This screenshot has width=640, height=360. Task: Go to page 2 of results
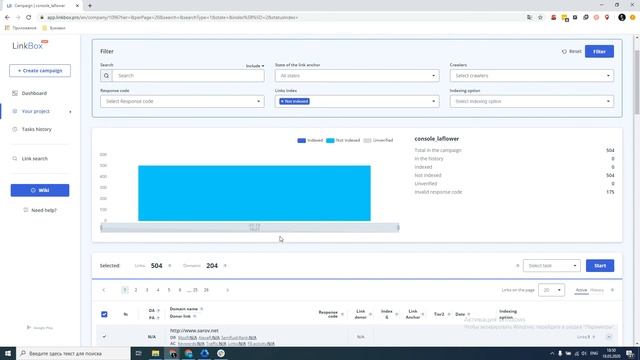tap(136, 290)
